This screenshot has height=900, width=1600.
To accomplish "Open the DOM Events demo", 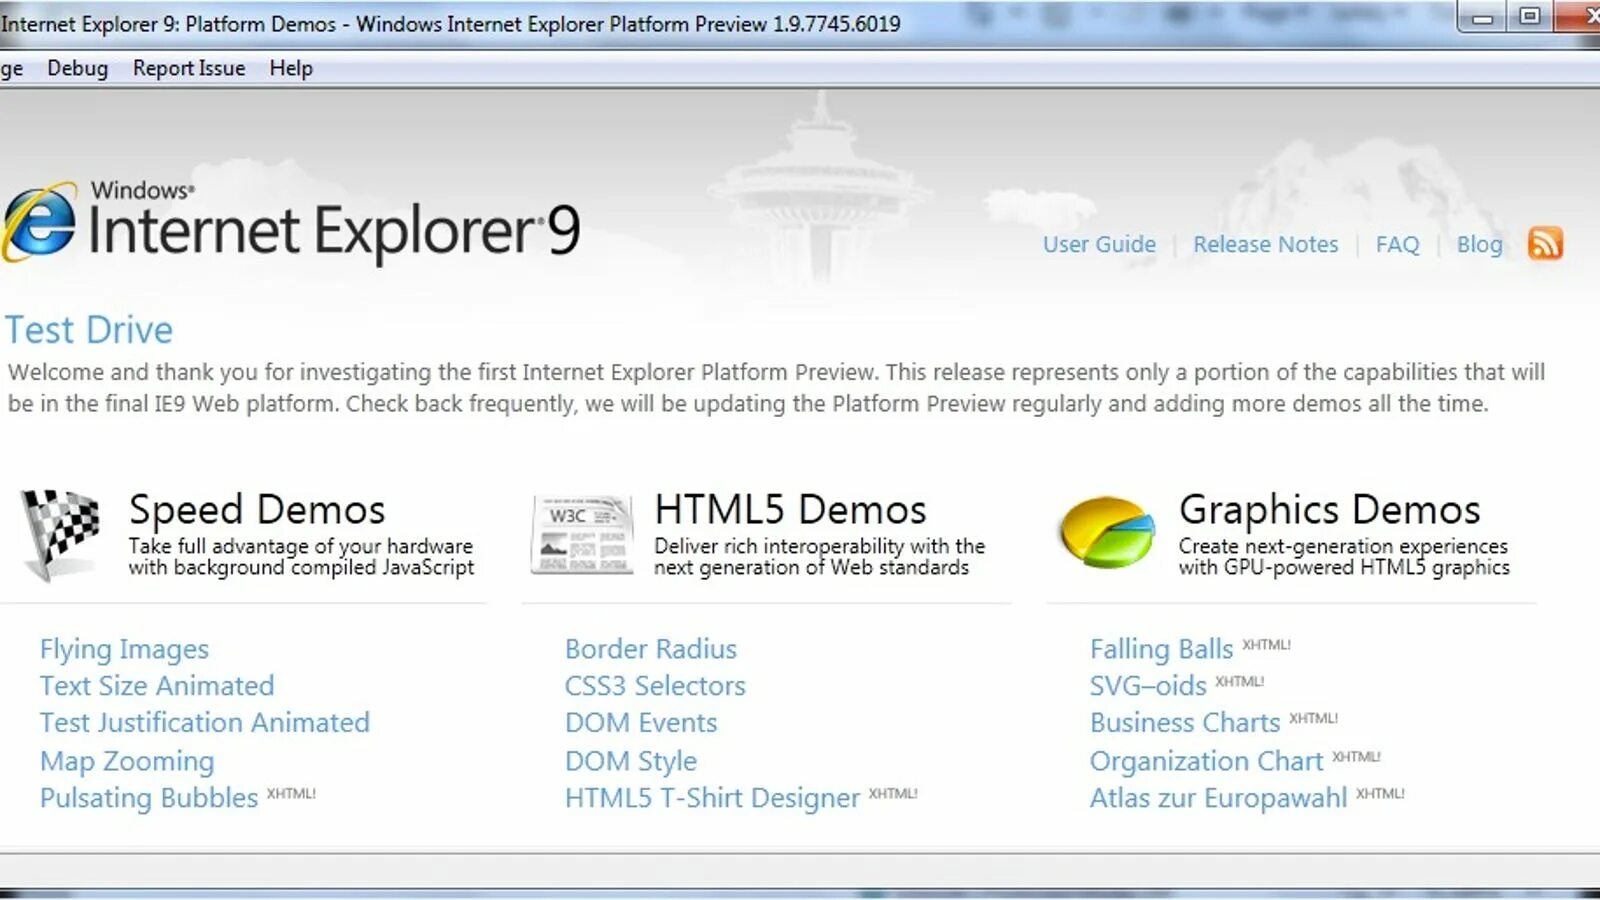I will click(641, 722).
